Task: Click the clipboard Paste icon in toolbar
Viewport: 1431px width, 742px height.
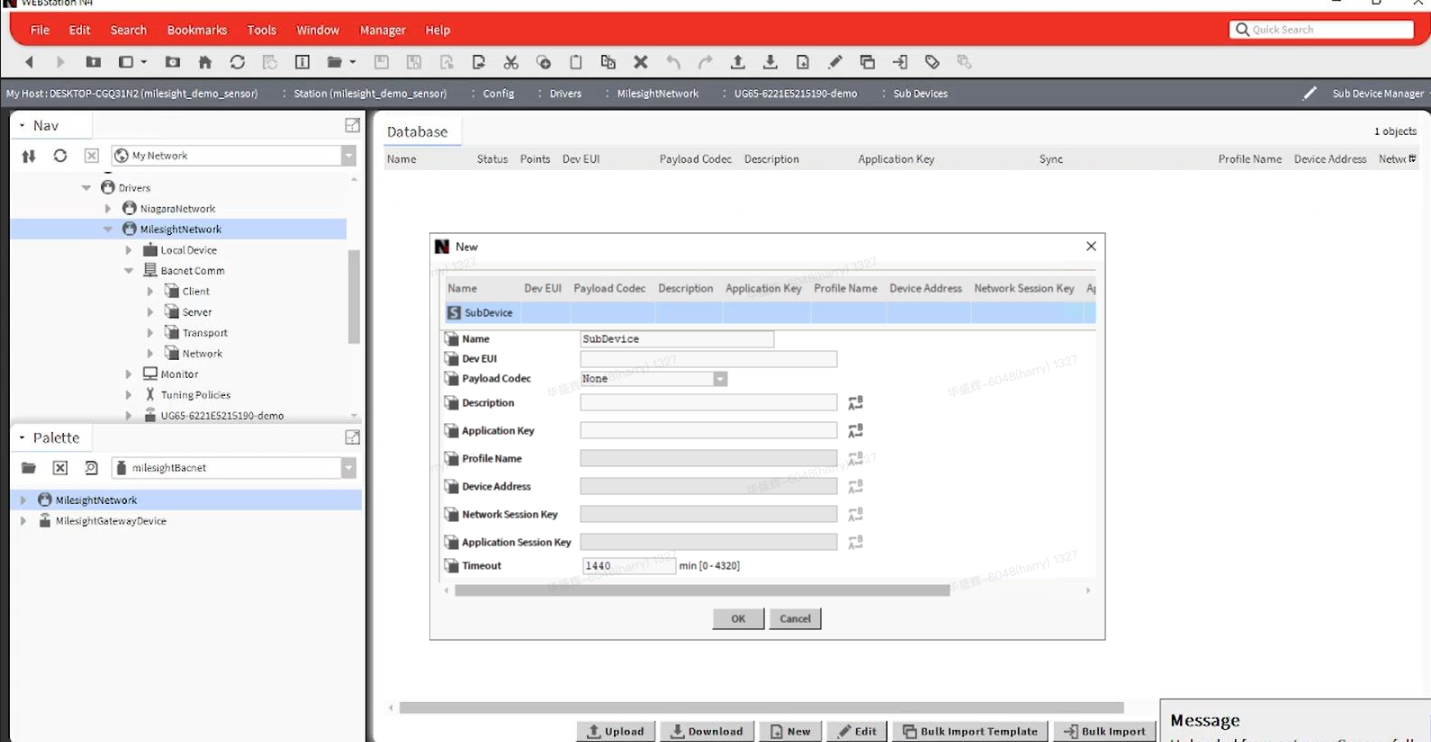Action: coord(576,62)
